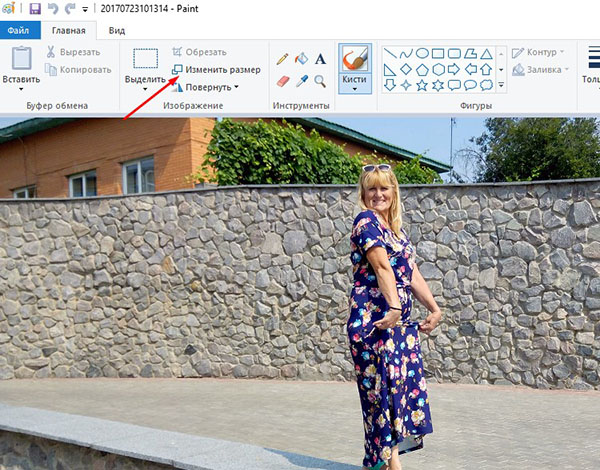The width and height of the screenshot is (600, 470).
Task: Click Обрезать to crop the image
Action: 199,52
